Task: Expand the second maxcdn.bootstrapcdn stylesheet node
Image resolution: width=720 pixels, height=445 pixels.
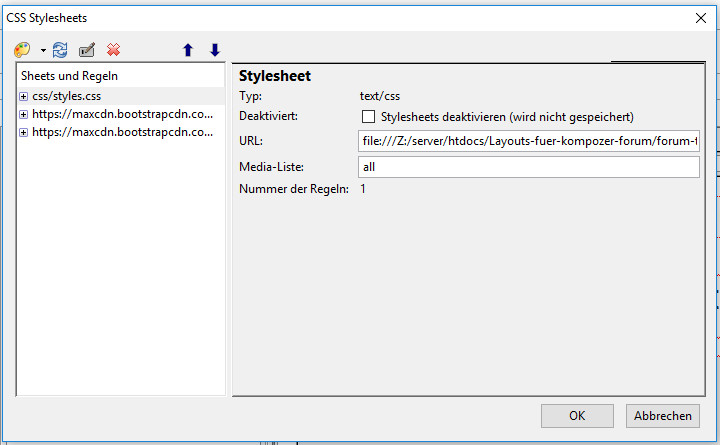Action: (23, 132)
